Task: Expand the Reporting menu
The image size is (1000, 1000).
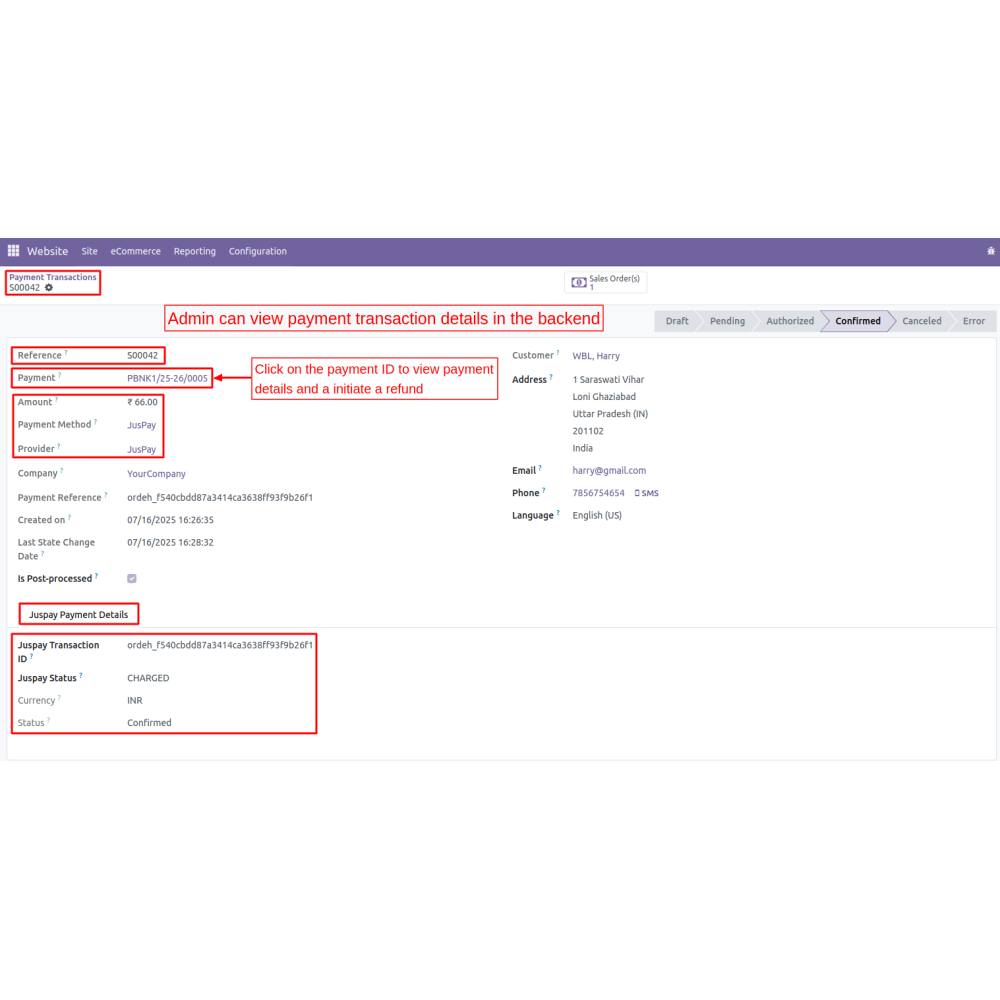Action: [x=194, y=251]
